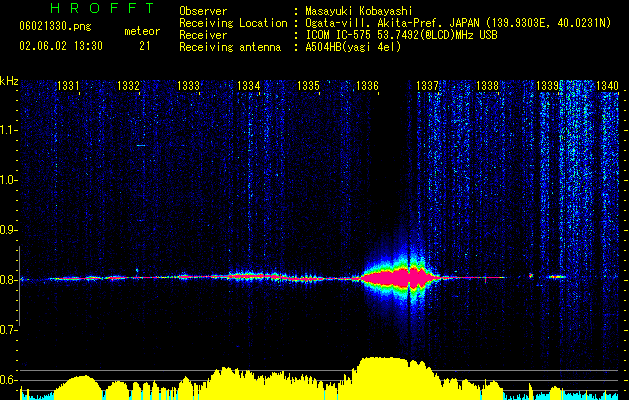Screen dimensions: 629x400
Task: Click the 1331 time marker
Action: pyautogui.click(x=68, y=85)
